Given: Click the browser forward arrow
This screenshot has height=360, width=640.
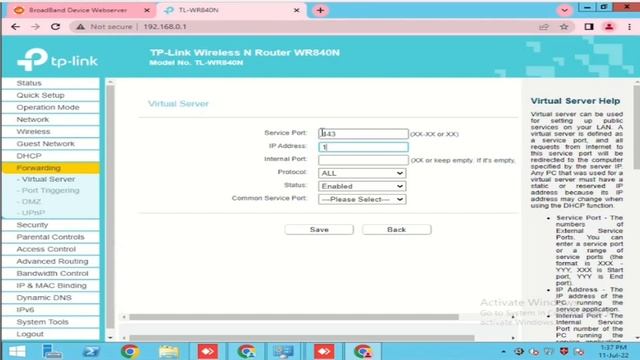Looking at the screenshot, I should 36,27.
